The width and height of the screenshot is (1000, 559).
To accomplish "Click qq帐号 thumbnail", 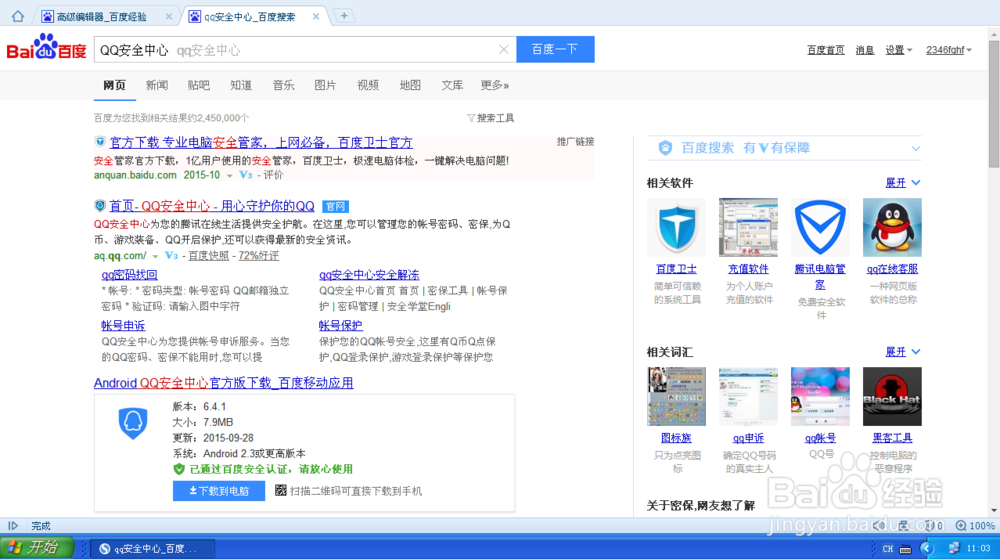I will 820,396.
